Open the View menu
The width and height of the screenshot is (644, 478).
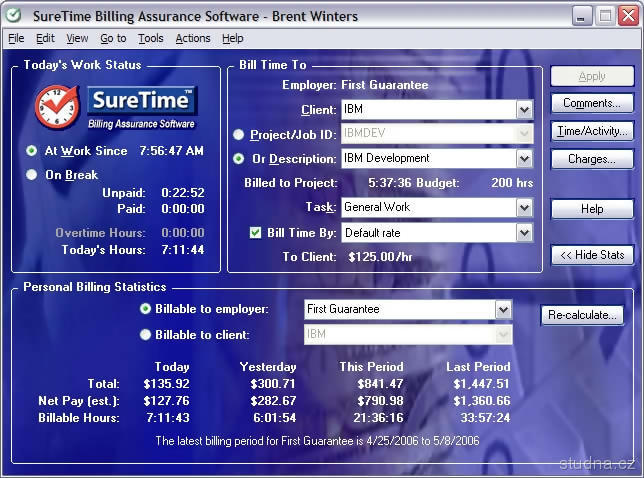pos(77,38)
